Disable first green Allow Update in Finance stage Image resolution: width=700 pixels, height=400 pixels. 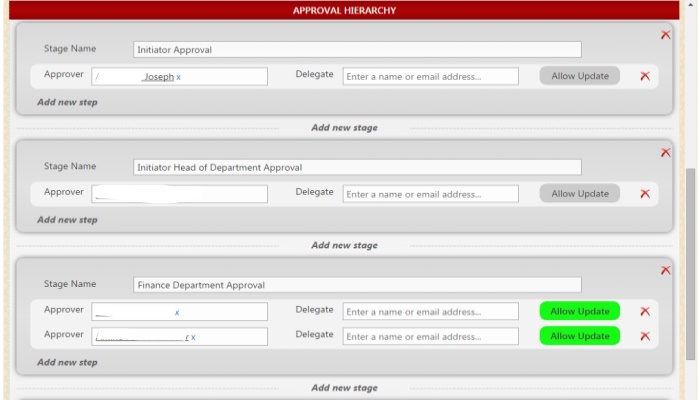[x=580, y=312]
